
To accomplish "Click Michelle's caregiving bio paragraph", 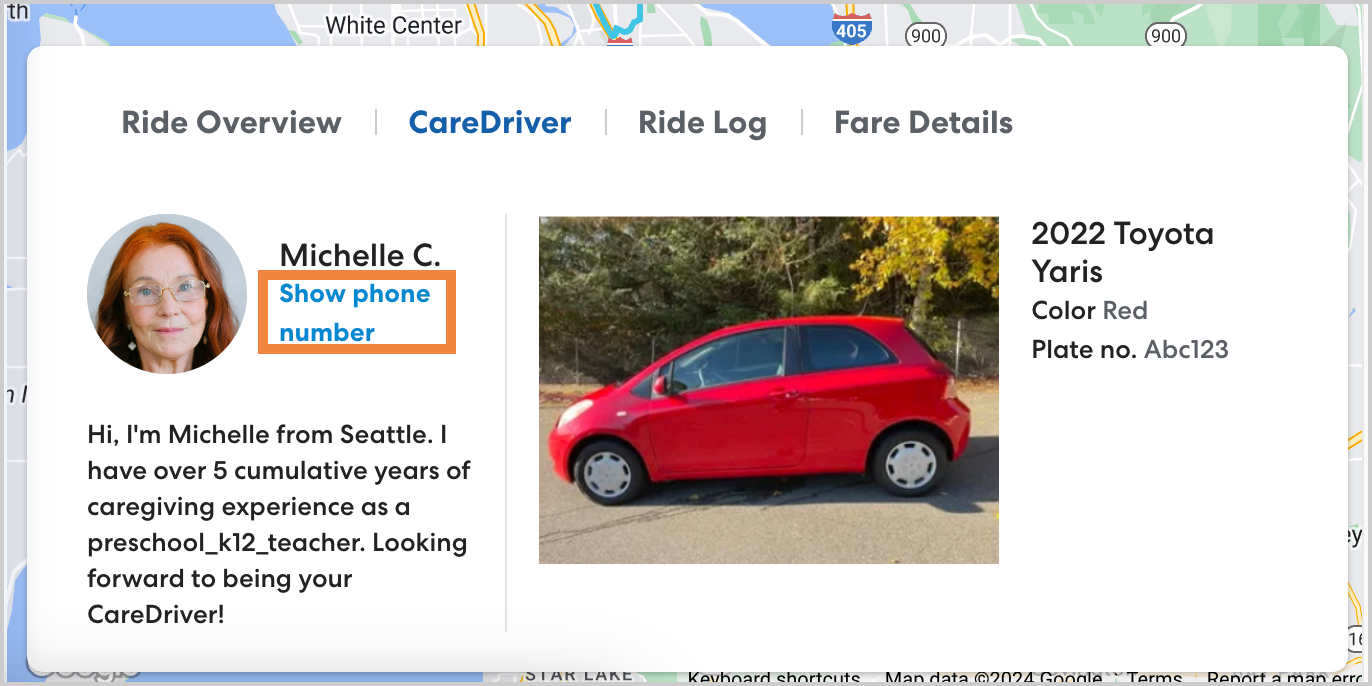I will [x=279, y=525].
